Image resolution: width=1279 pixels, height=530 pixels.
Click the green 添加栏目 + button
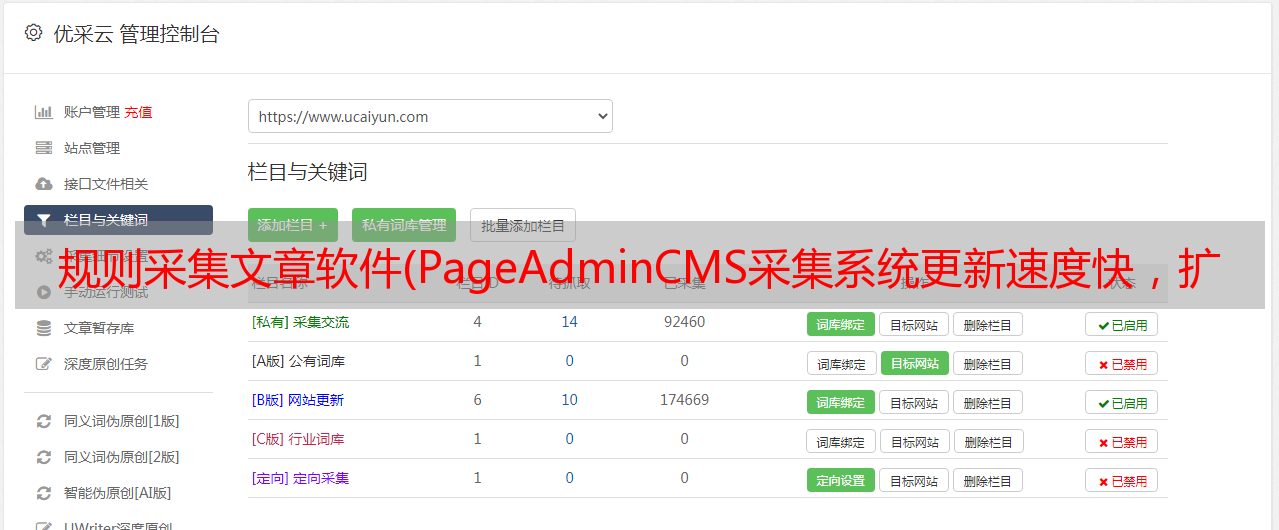pyautogui.click(x=293, y=225)
